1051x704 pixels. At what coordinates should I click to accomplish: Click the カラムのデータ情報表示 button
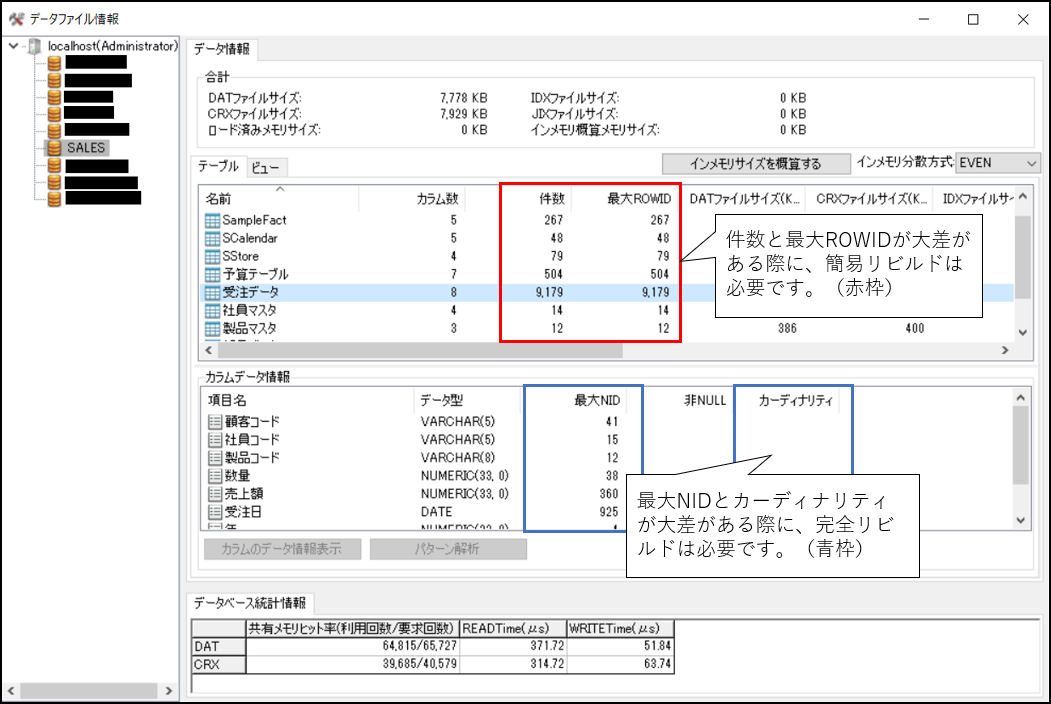[x=282, y=549]
